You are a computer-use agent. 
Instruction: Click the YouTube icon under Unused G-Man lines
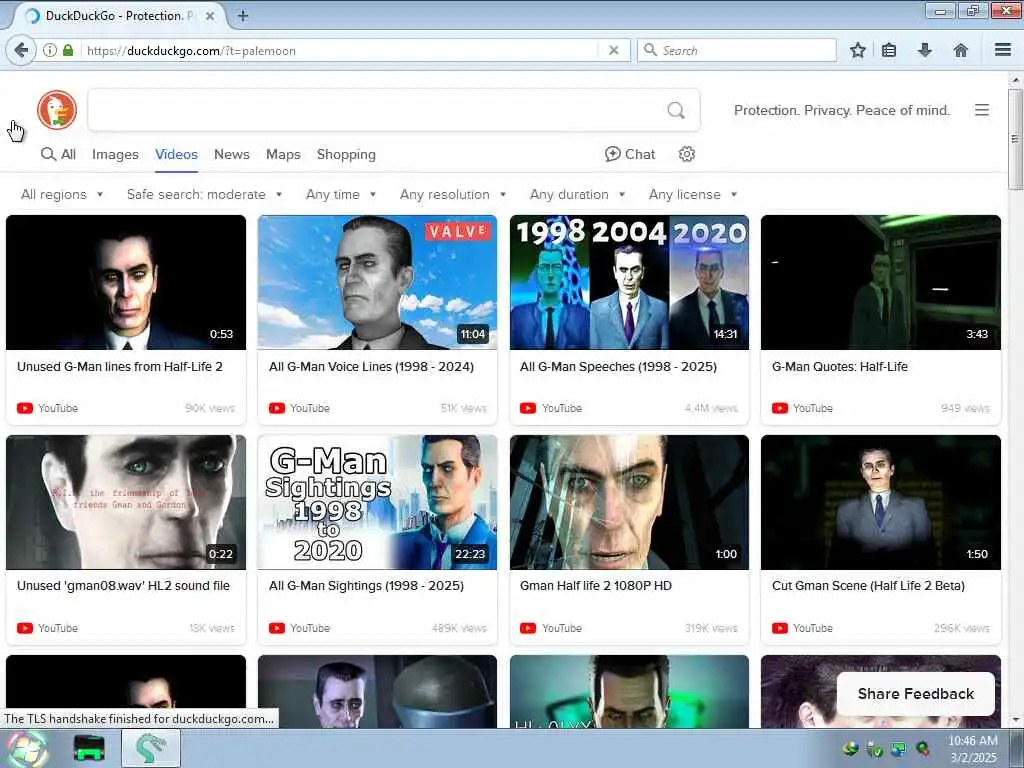pos(25,408)
